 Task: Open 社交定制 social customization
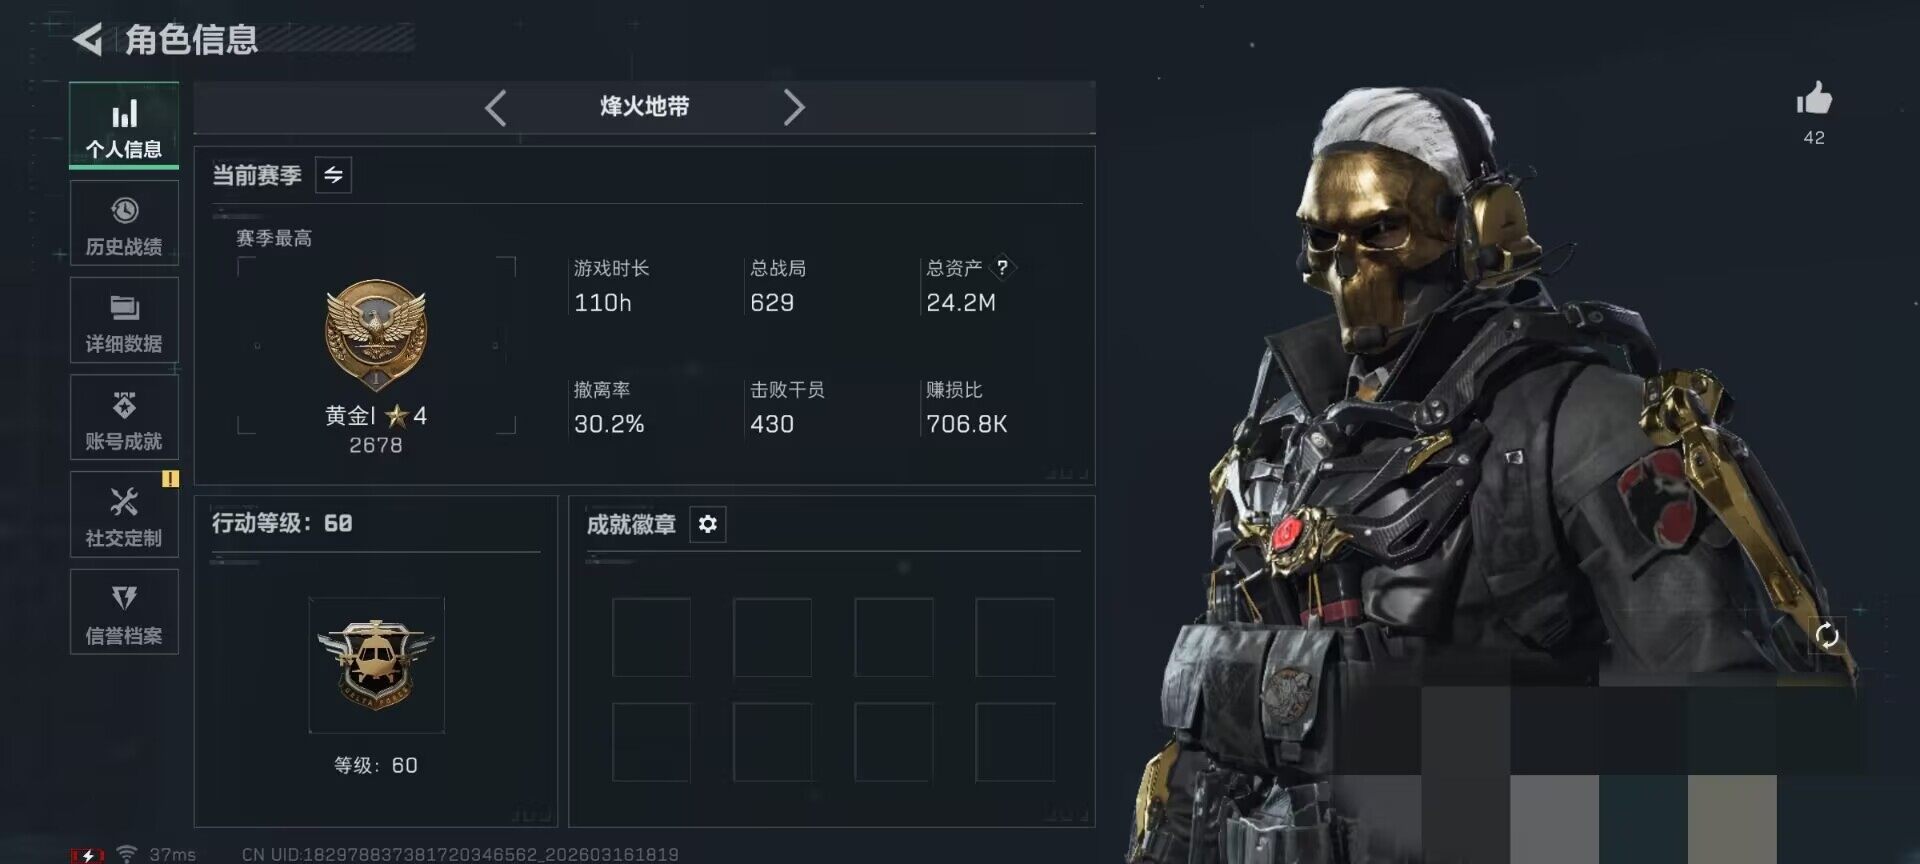[124, 514]
